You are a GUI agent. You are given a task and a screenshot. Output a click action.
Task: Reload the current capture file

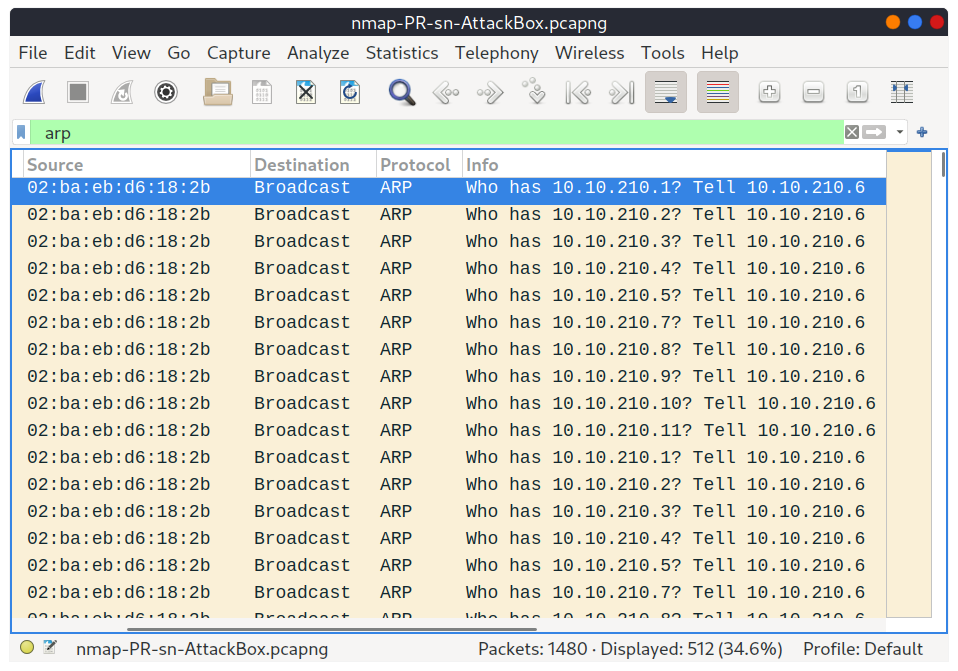click(350, 93)
